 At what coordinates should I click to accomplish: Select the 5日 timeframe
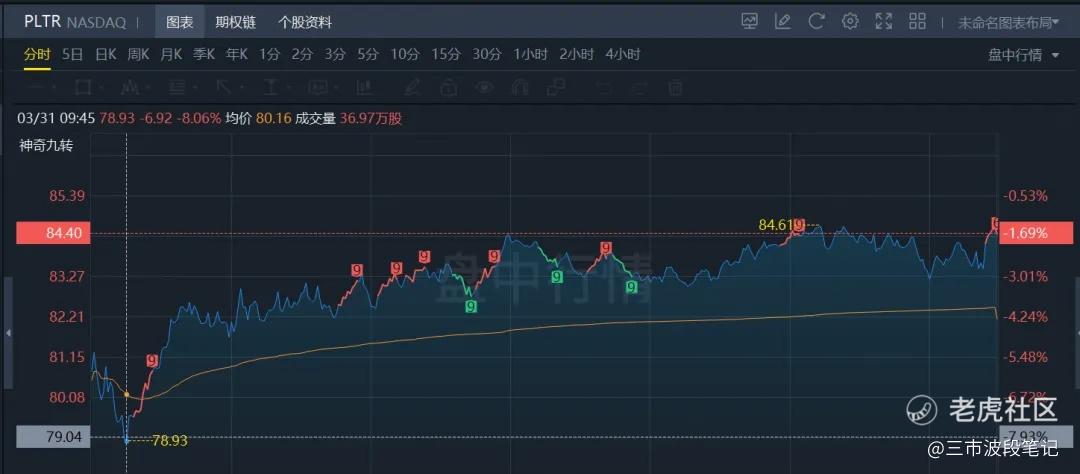pyautogui.click(x=72, y=54)
